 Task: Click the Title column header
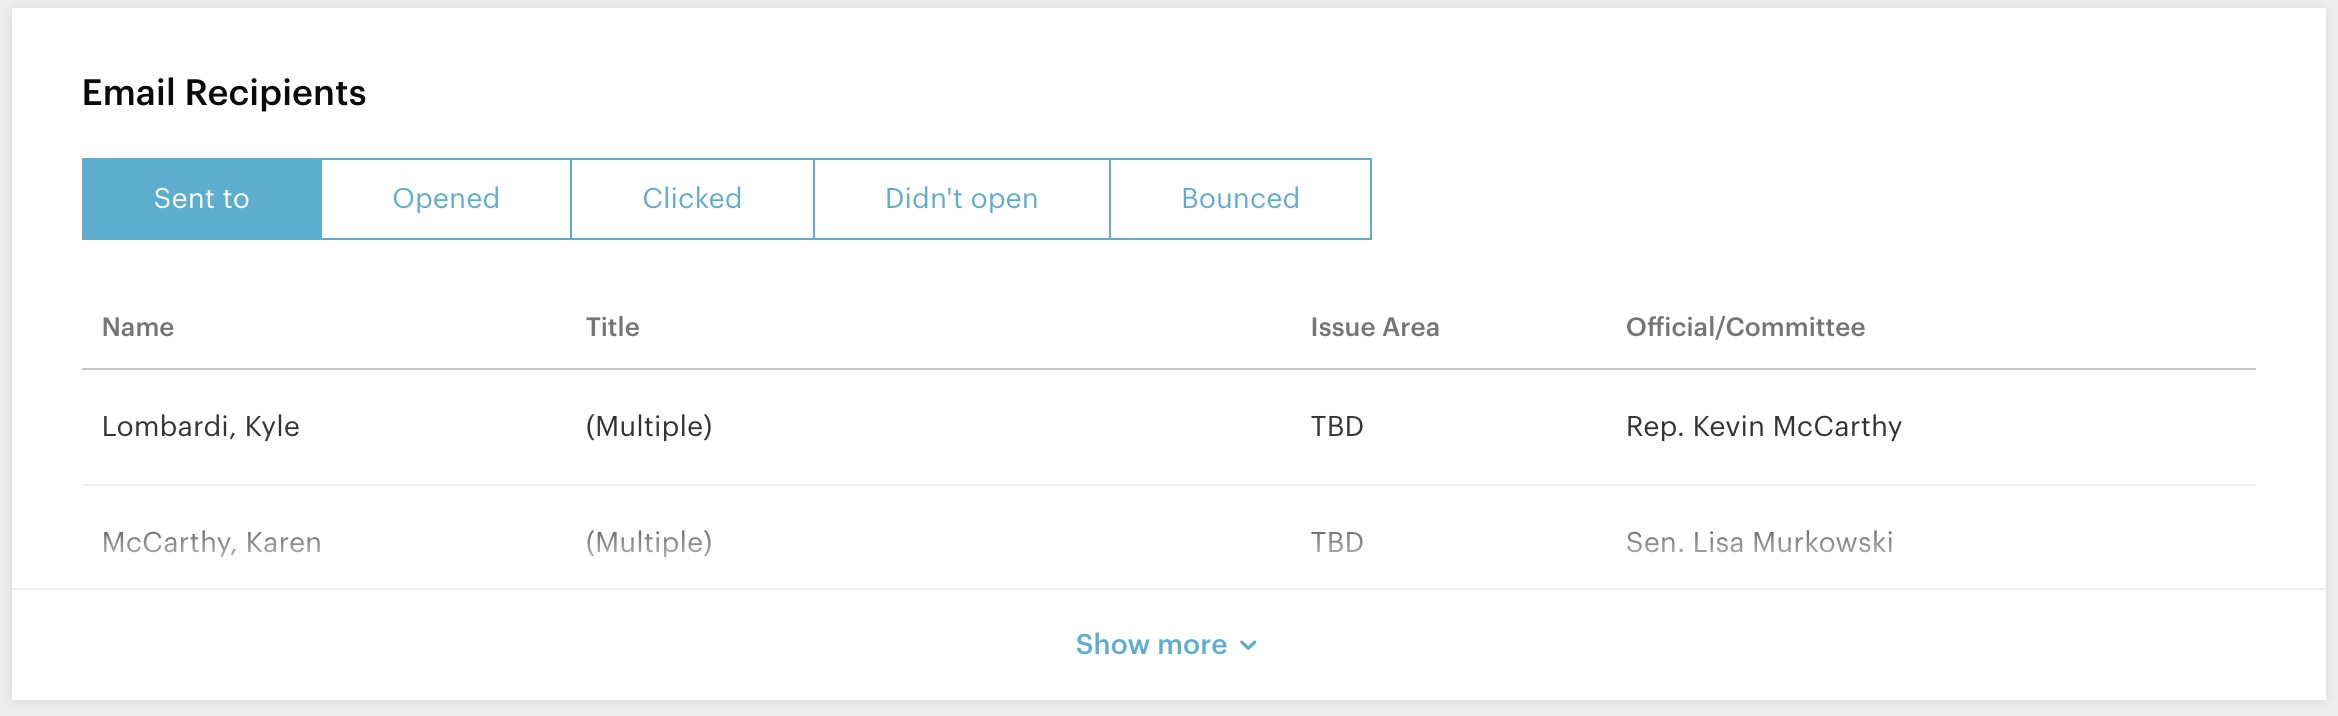[612, 327]
